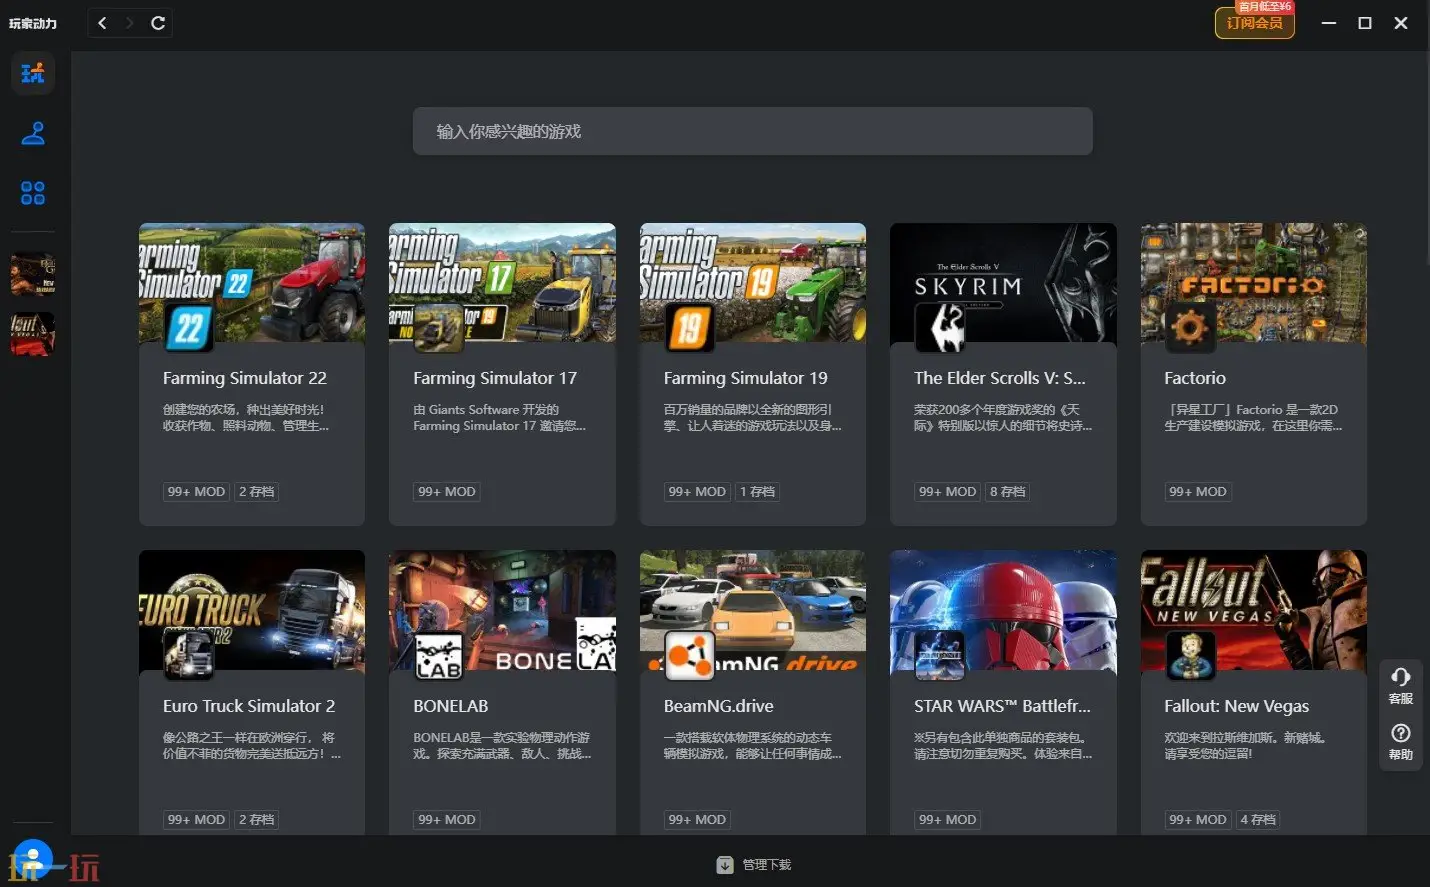
Task: Click the Fallout: New Vegas title
Action: tap(1236, 706)
